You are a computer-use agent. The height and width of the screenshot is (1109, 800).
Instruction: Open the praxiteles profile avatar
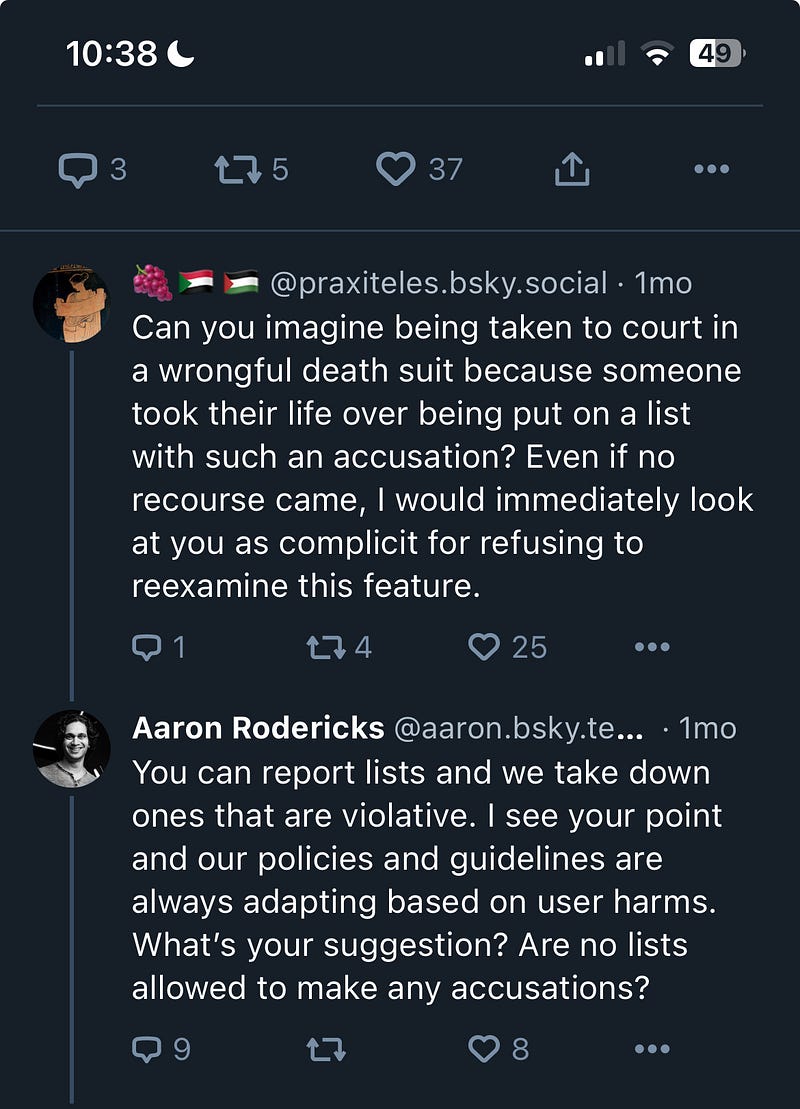pos(72,304)
